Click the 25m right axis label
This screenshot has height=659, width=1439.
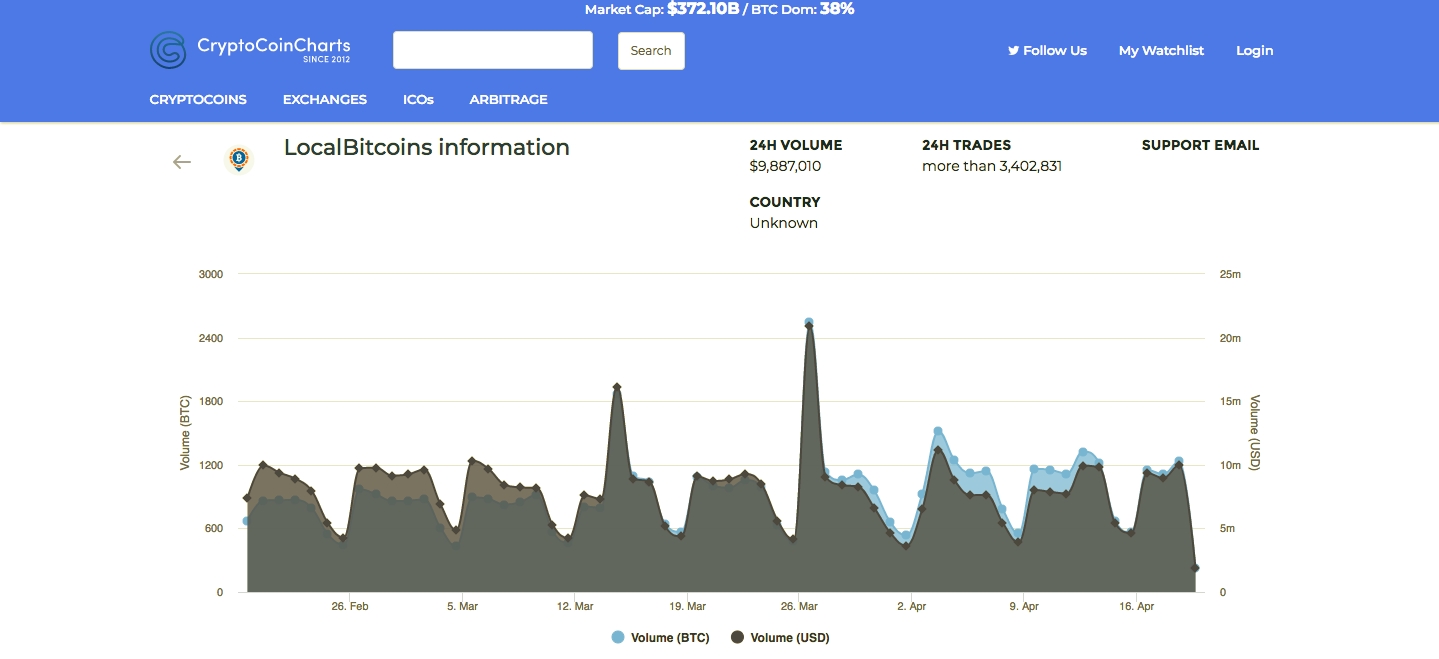(x=1231, y=274)
